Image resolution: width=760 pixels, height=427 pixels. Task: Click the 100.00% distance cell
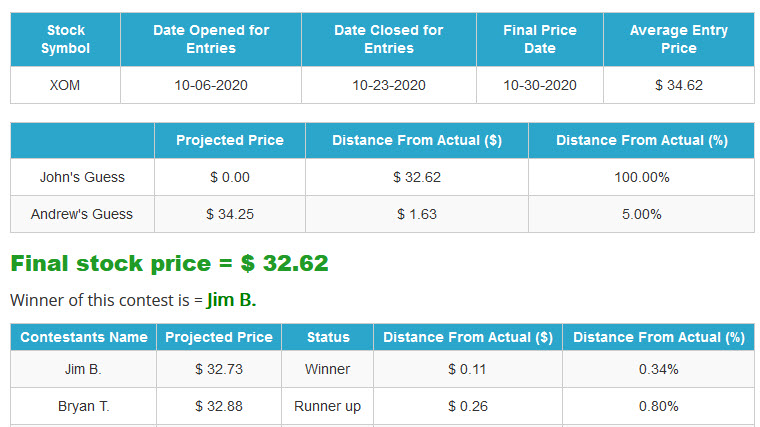point(642,177)
